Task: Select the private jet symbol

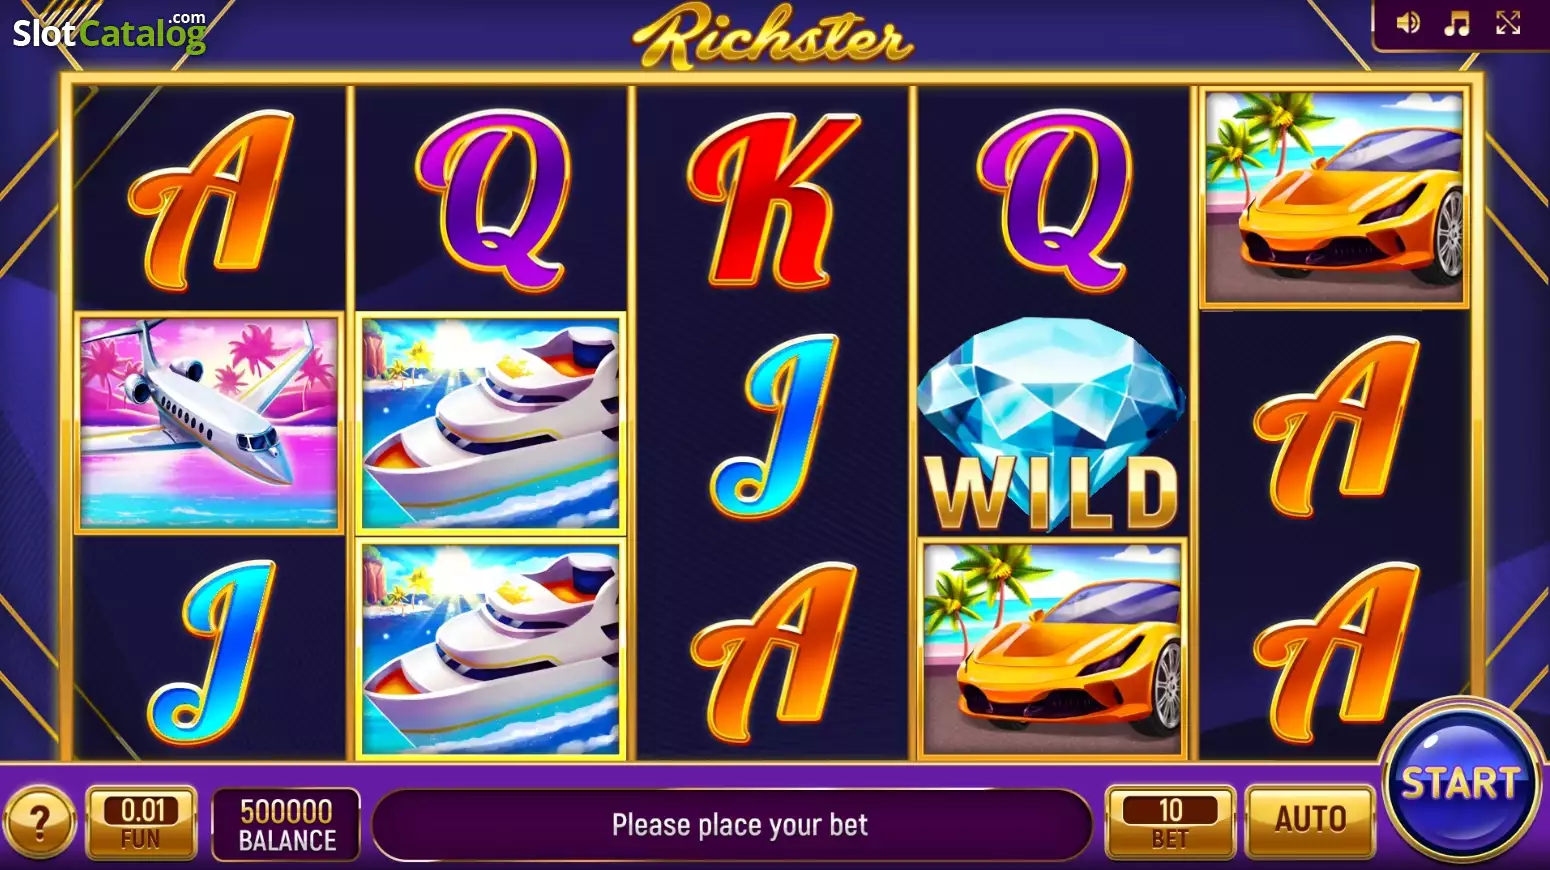Action: pyautogui.click(x=209, y=422)
